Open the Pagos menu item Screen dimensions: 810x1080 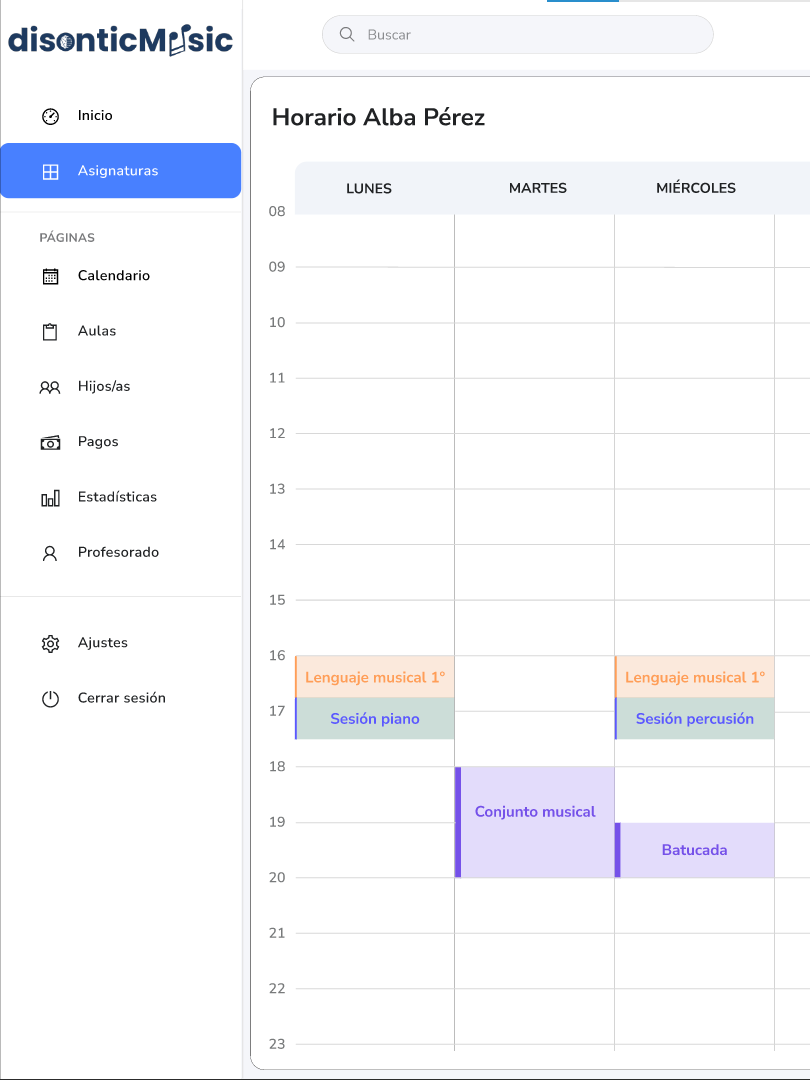click(98, 442)
